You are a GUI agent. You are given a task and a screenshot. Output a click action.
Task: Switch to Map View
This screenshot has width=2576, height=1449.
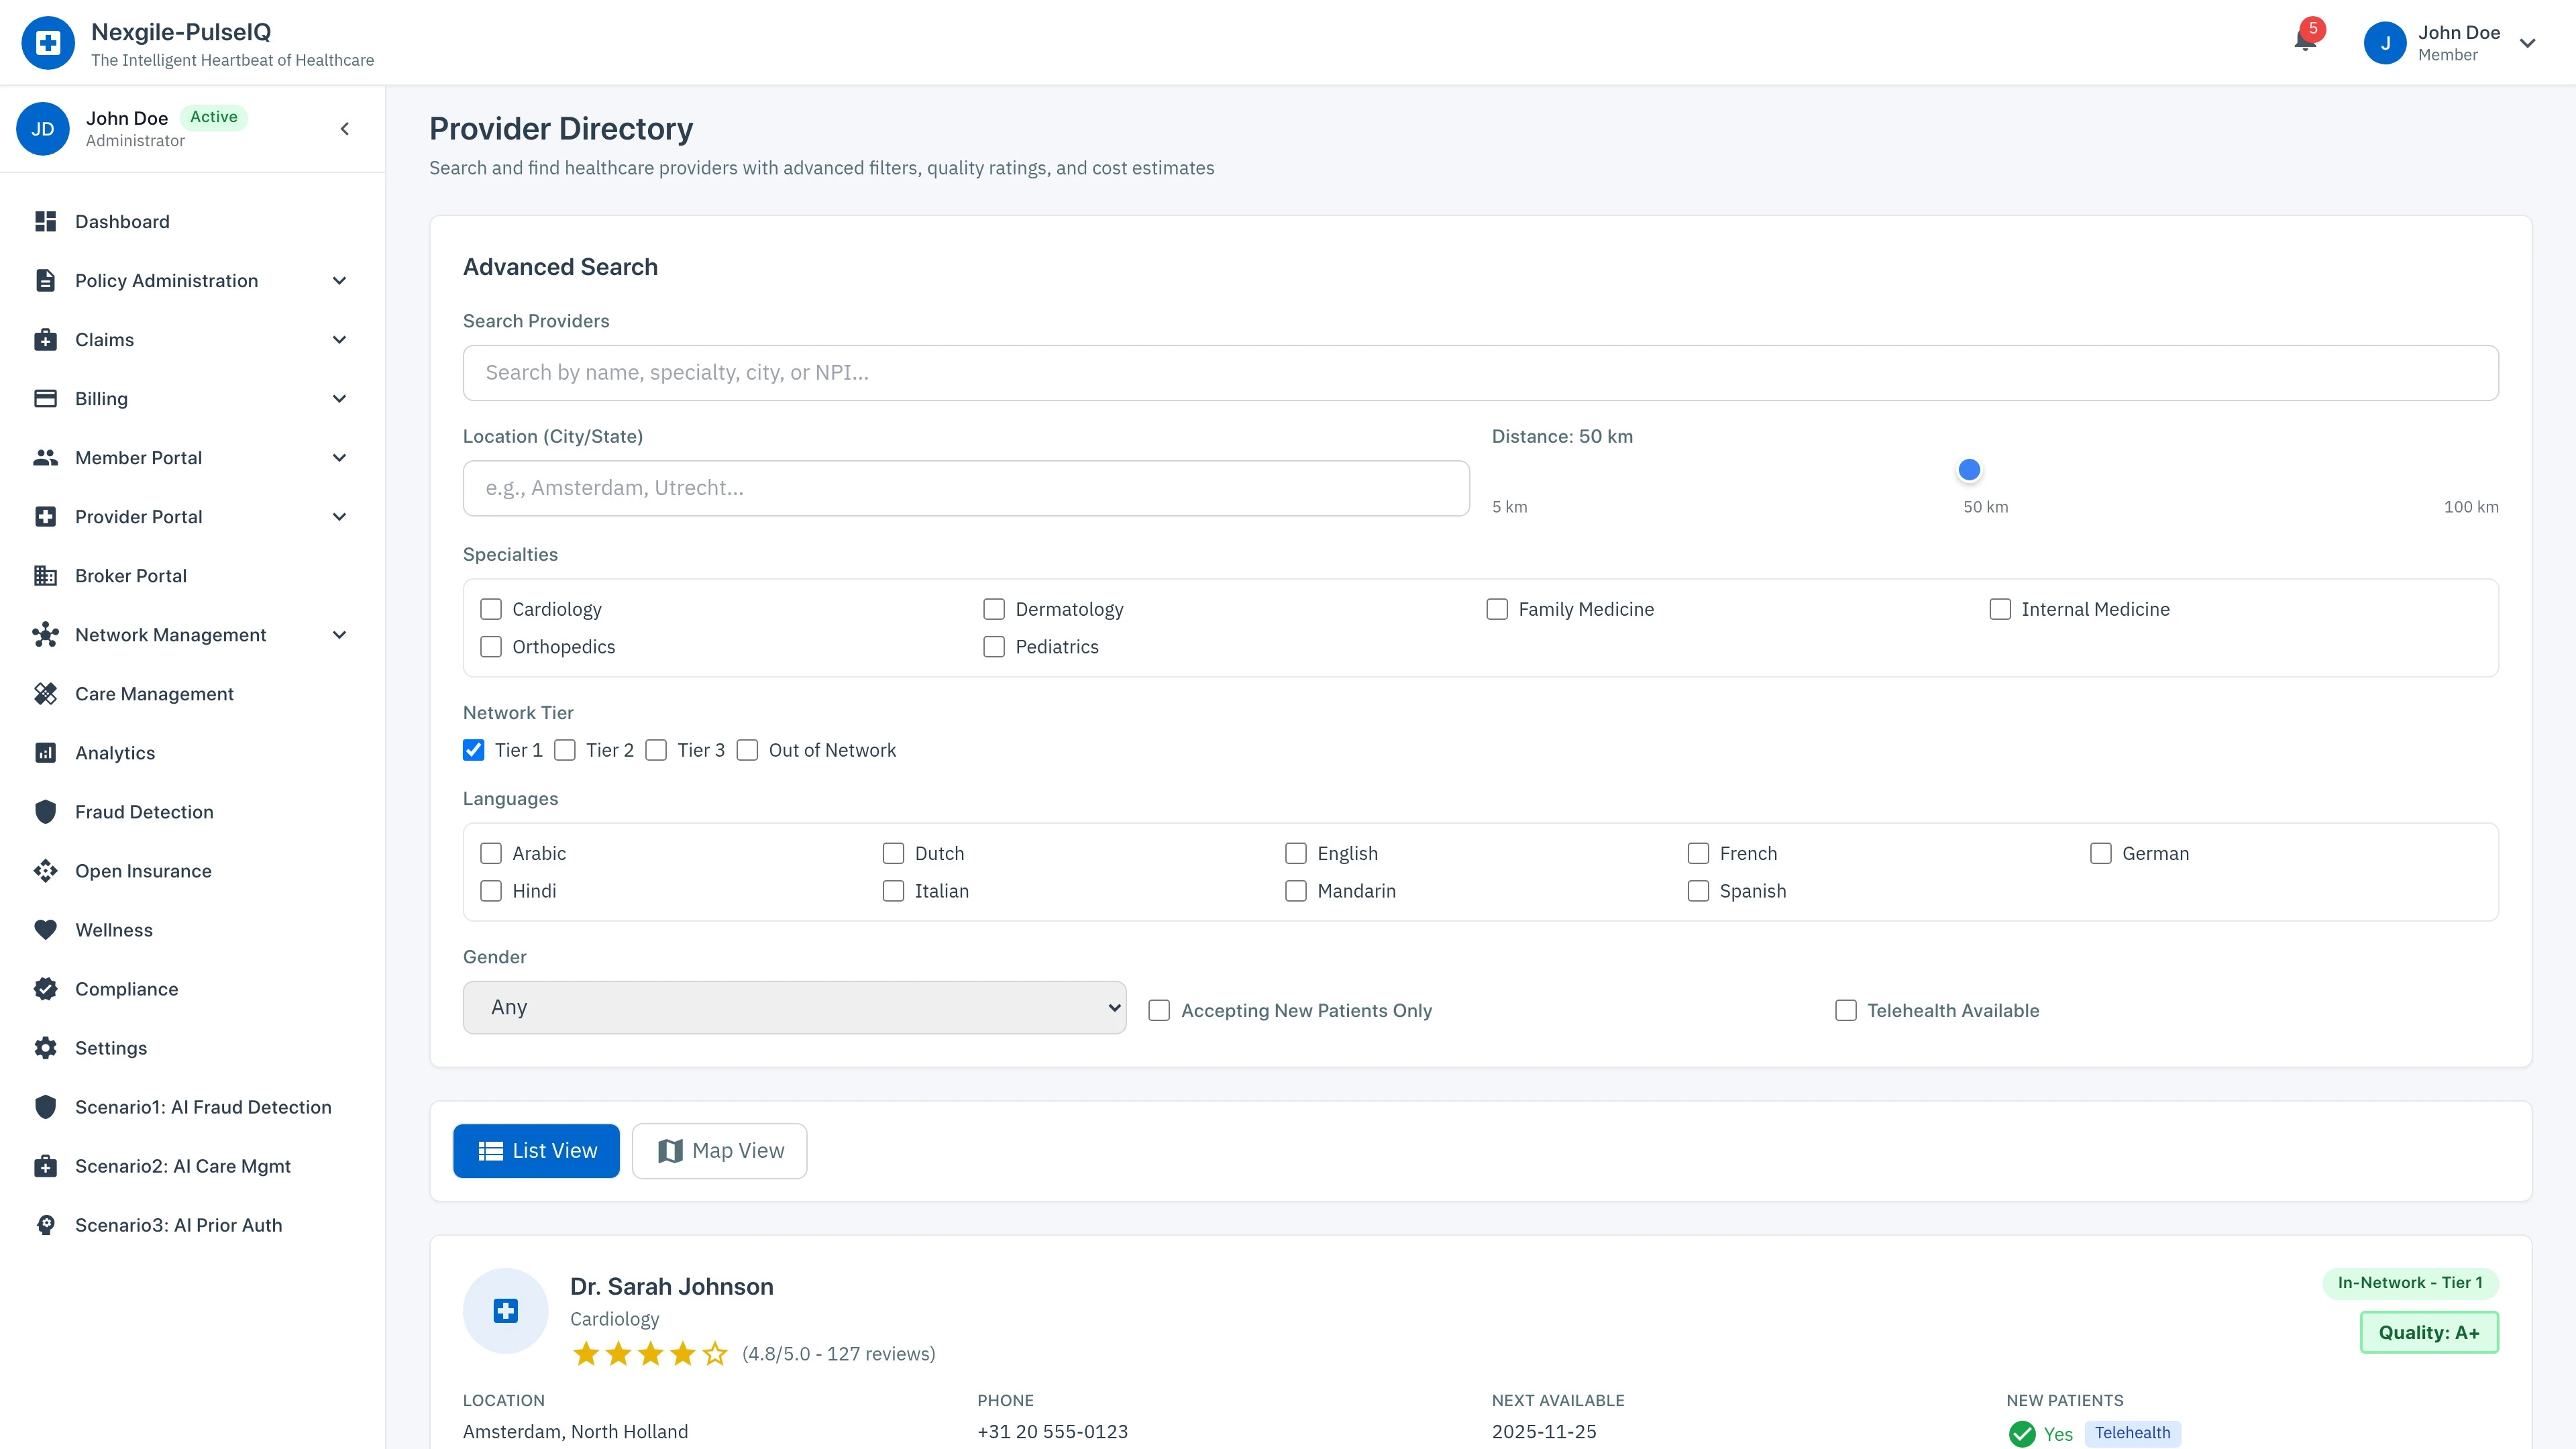[x=719, y=1150]
